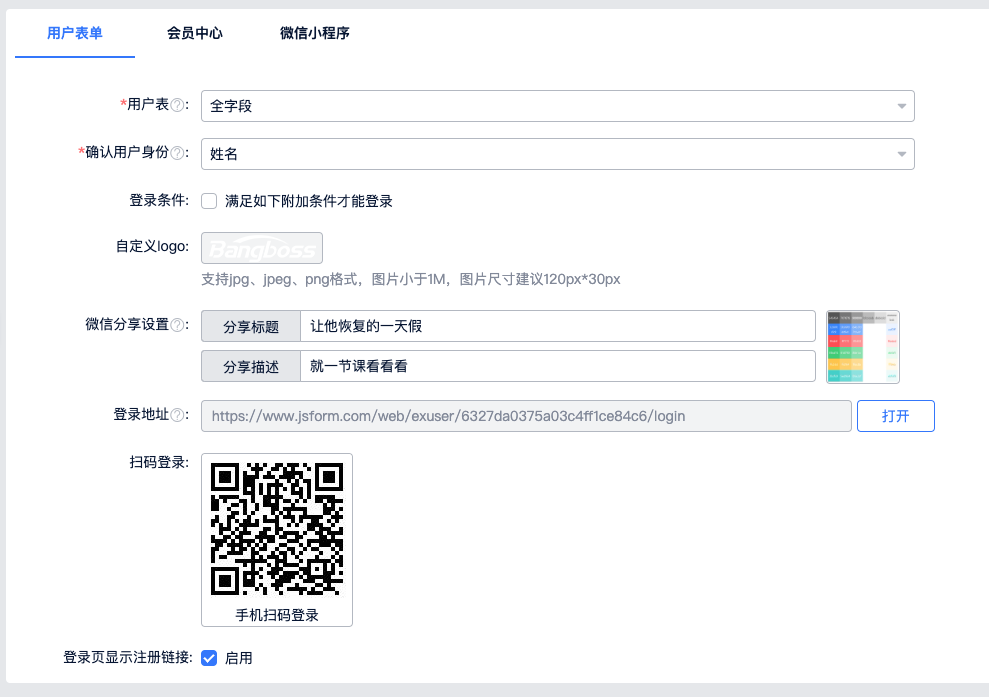Switch to the 会员中心 tab
The image size is (989, 697).
click(x=195, y=33)
